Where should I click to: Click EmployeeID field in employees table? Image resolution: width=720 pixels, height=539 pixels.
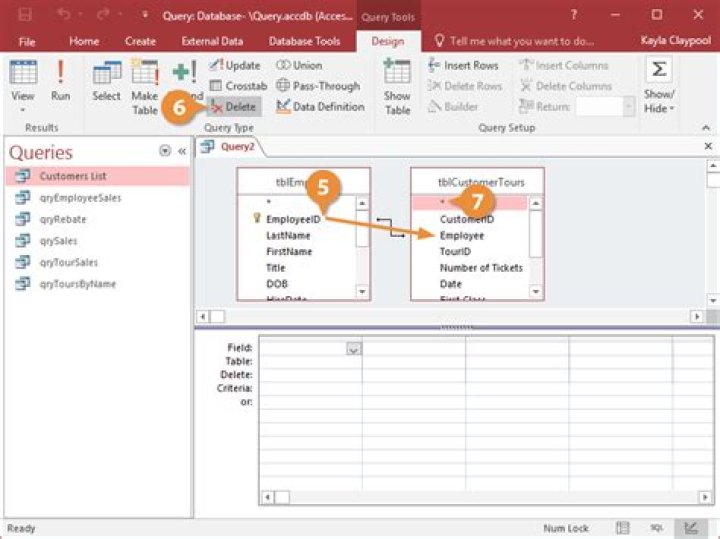(x=293, y=219)
